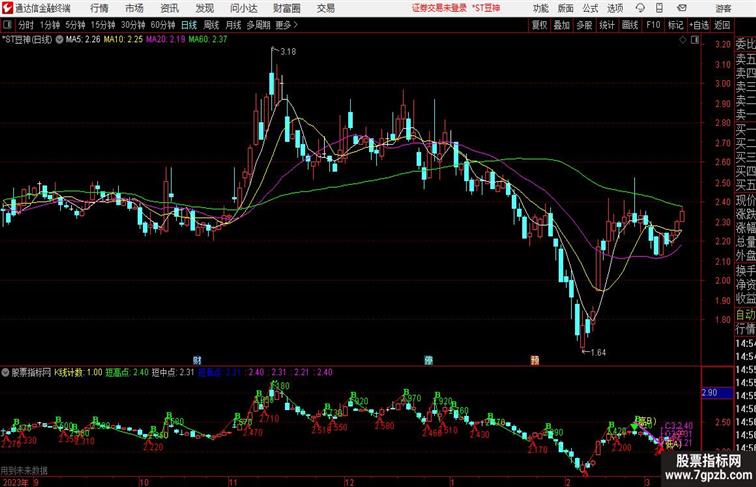Click the 通达信 red app logo
The height and width of the screenshot is (487, 756).
8,8
